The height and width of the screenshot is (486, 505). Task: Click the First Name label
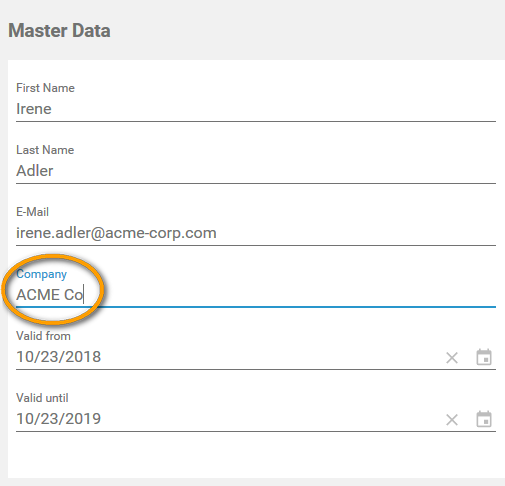(45, 88)
